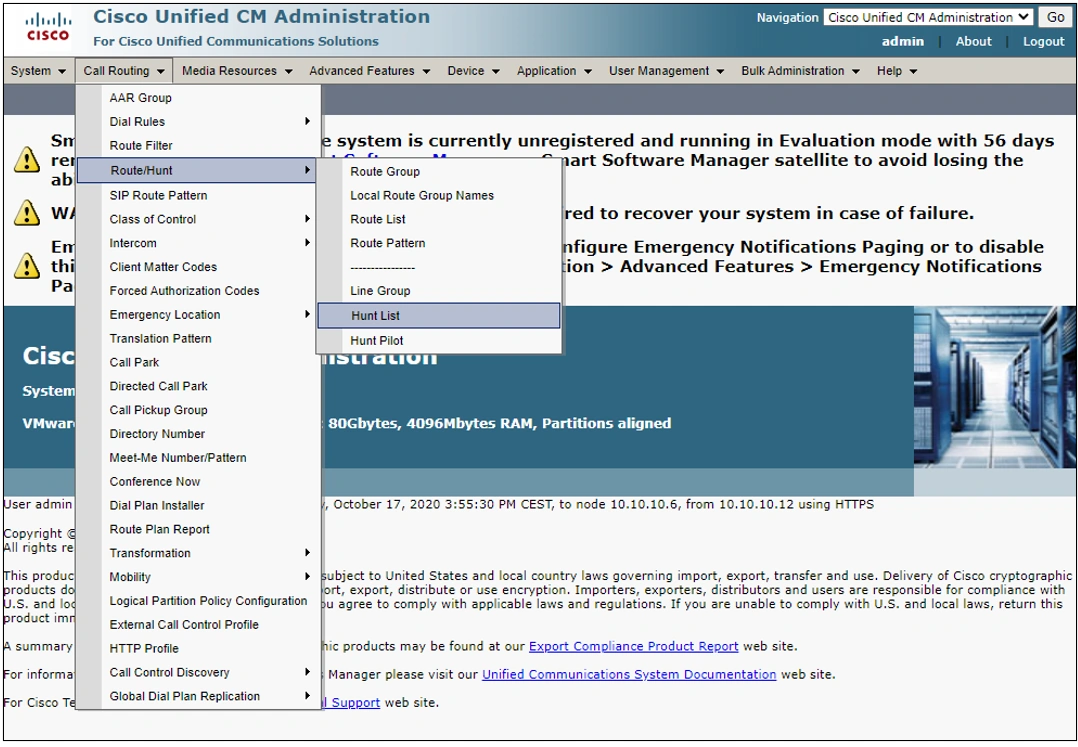
Task: Expand the Route/Hunt submenu
Action: 197,170
